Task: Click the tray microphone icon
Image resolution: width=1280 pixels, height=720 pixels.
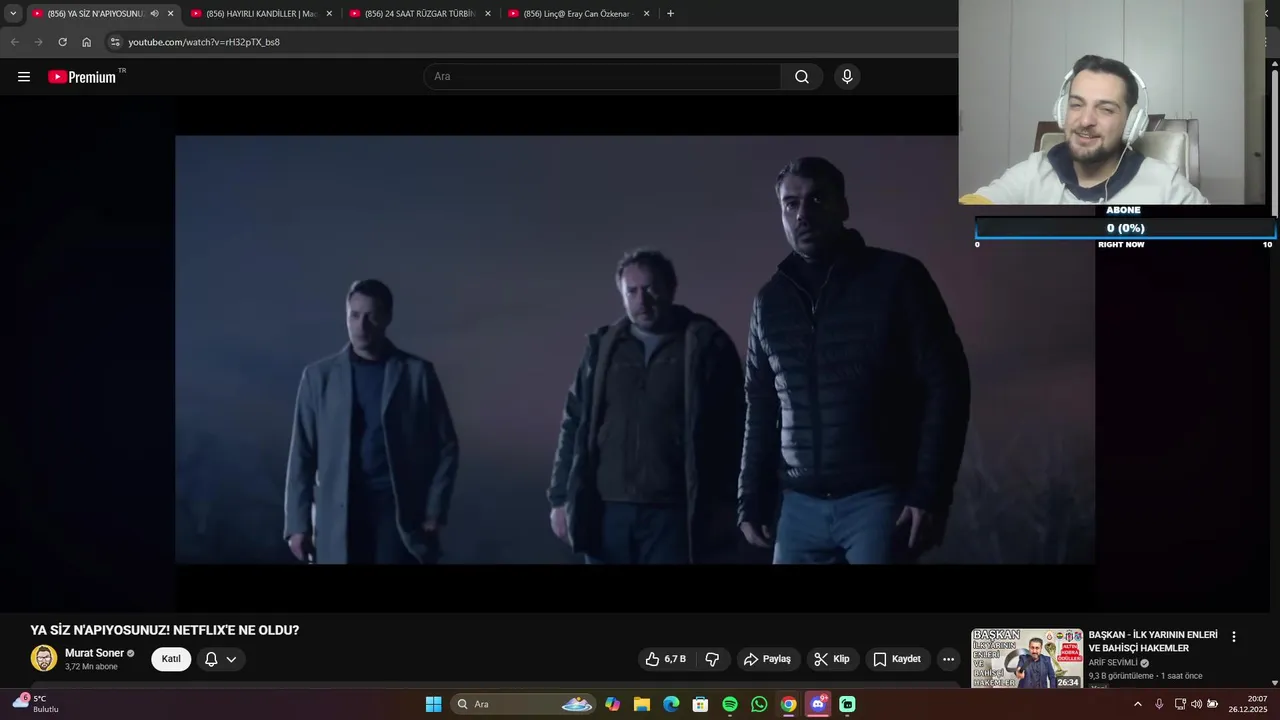Action: click(x=1159, y=704)
